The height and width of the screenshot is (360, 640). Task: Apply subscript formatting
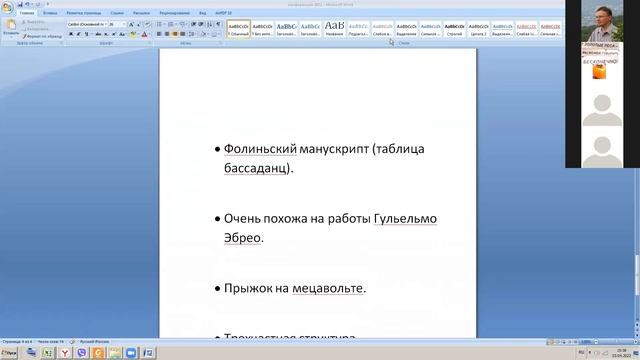point(106,34)
